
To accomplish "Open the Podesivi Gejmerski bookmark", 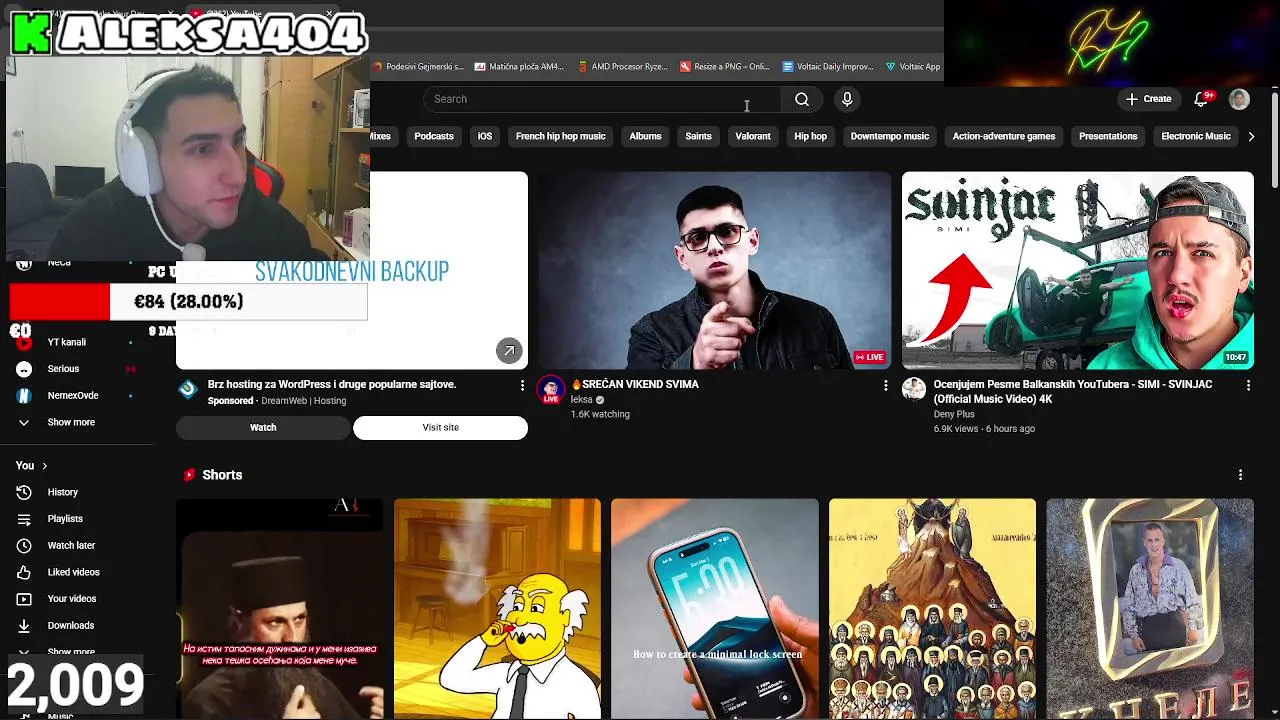I will [x=418, y=66].
